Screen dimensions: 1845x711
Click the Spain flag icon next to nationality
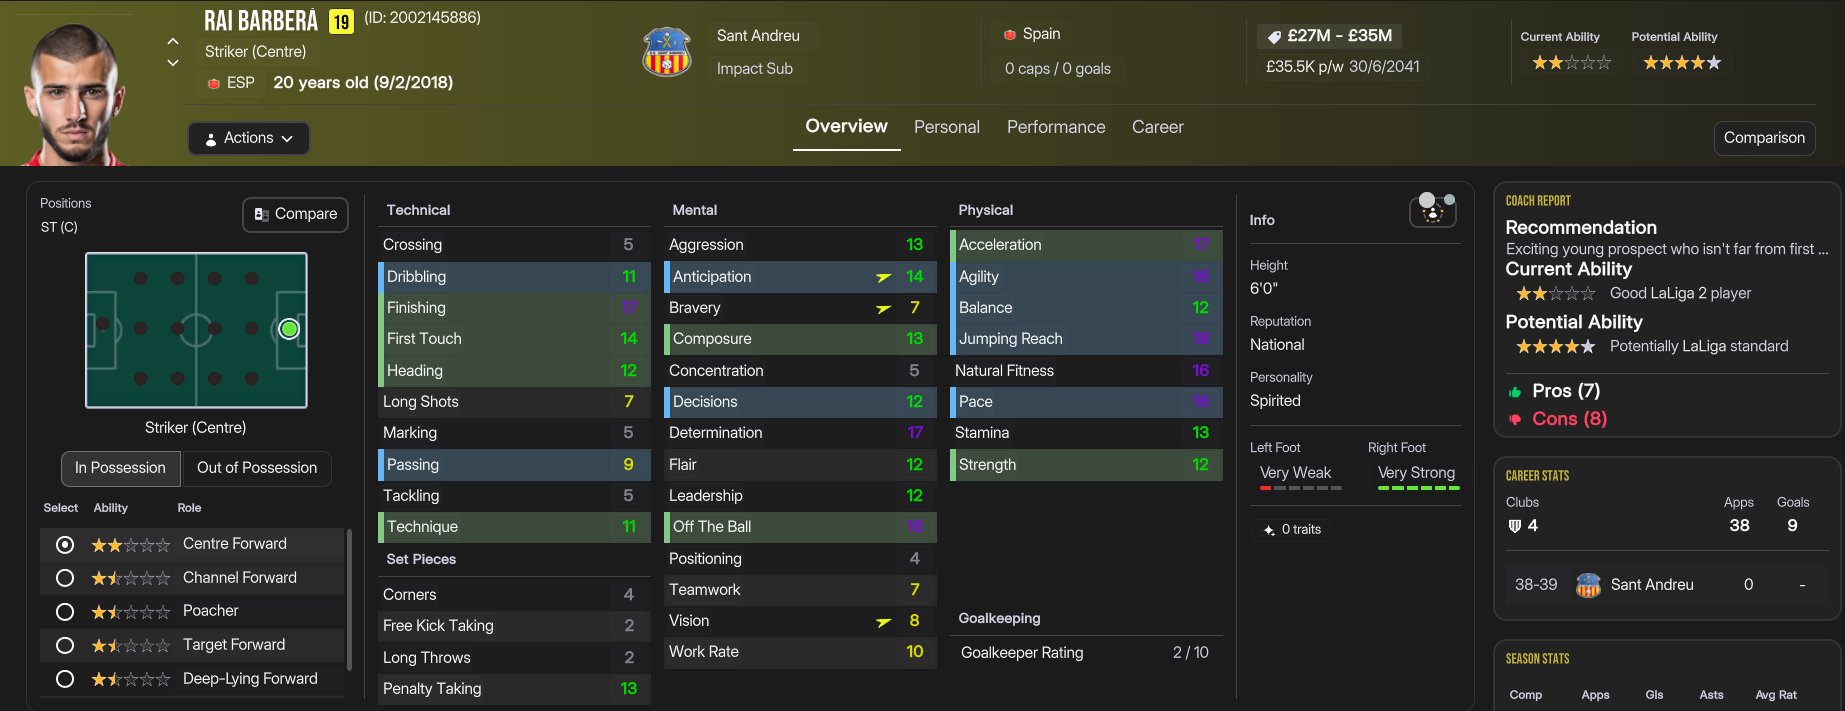point(1009,35)
